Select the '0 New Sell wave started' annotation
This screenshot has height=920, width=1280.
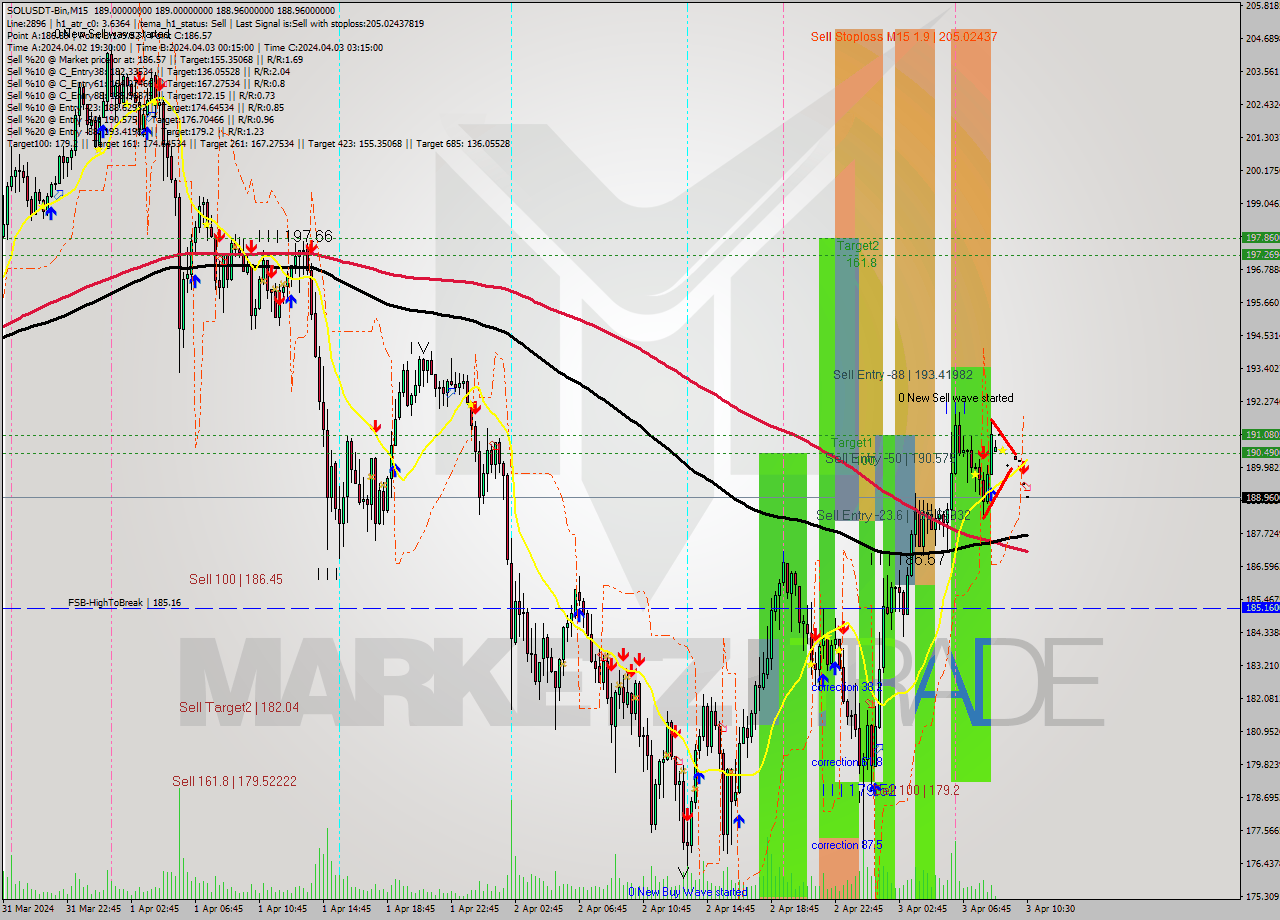pos(955,398)
